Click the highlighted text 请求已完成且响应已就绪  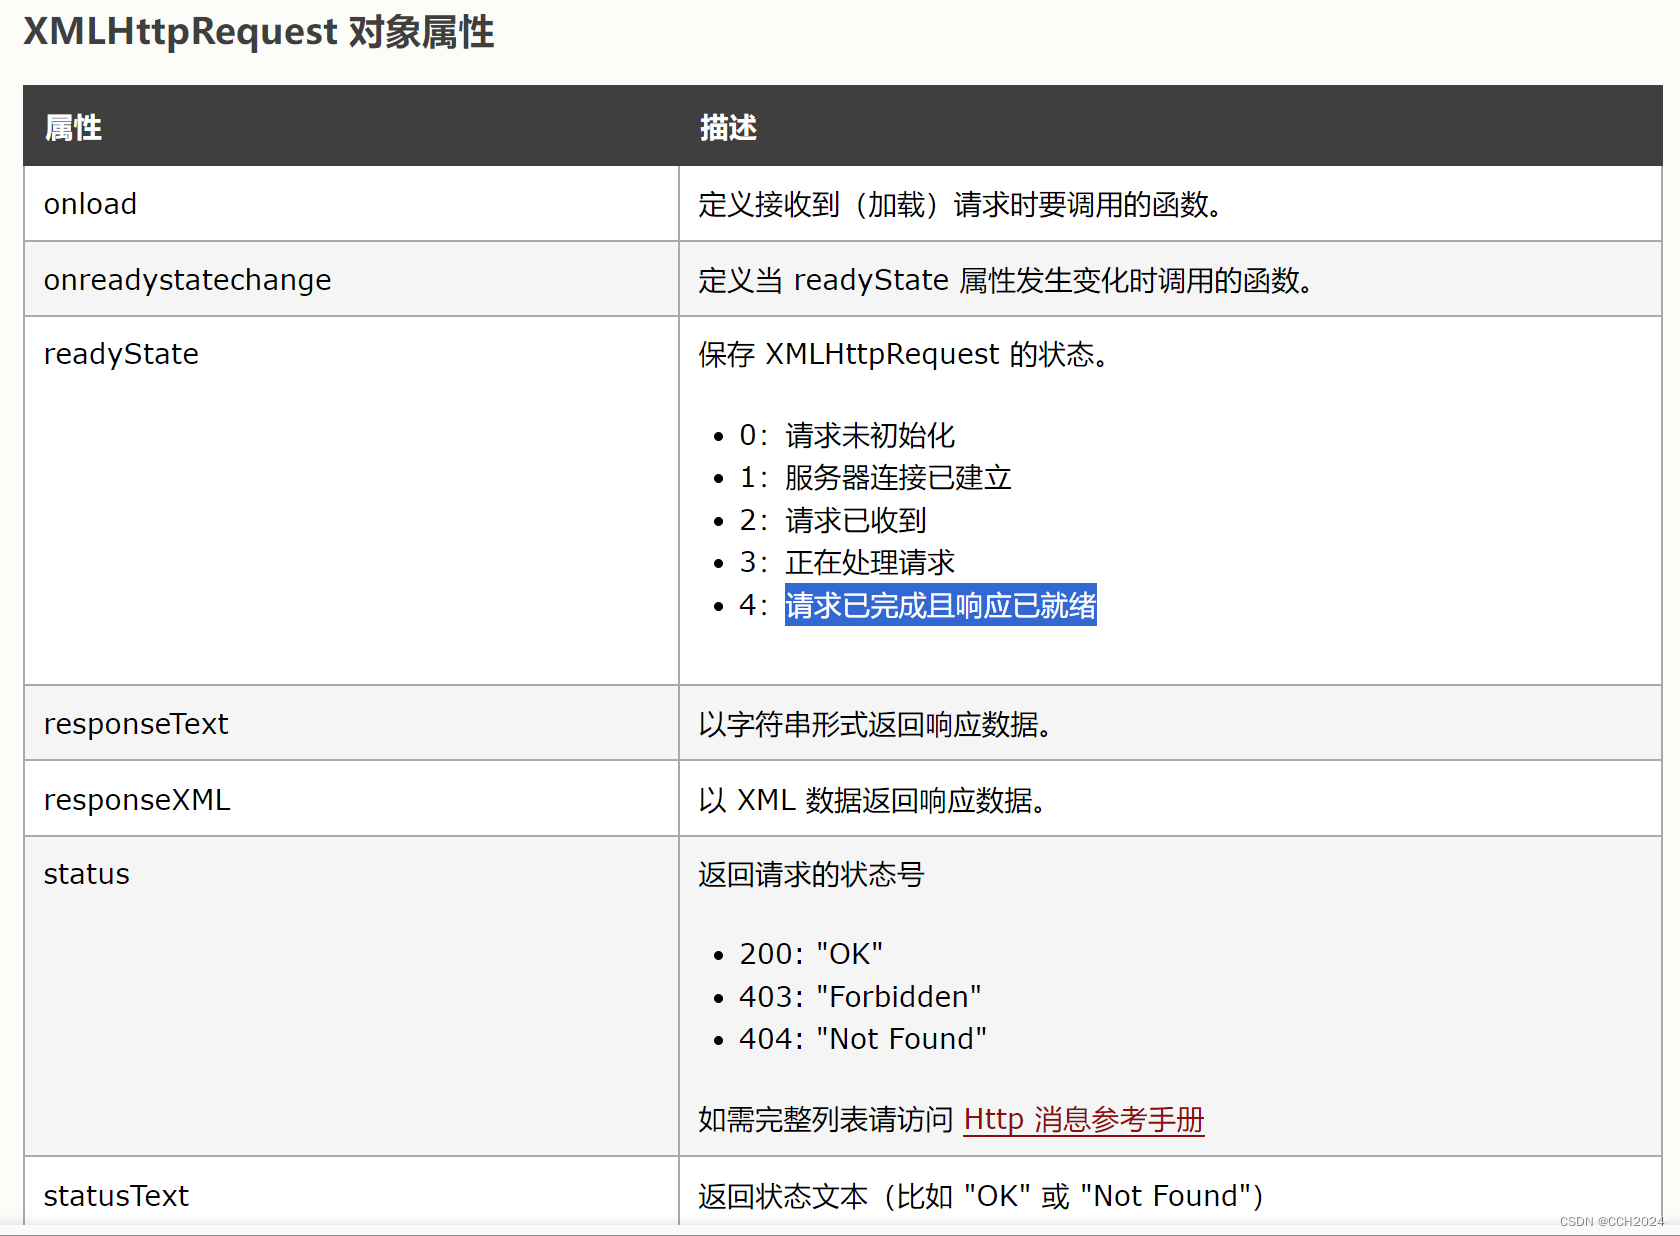click(x=939, y=605)
